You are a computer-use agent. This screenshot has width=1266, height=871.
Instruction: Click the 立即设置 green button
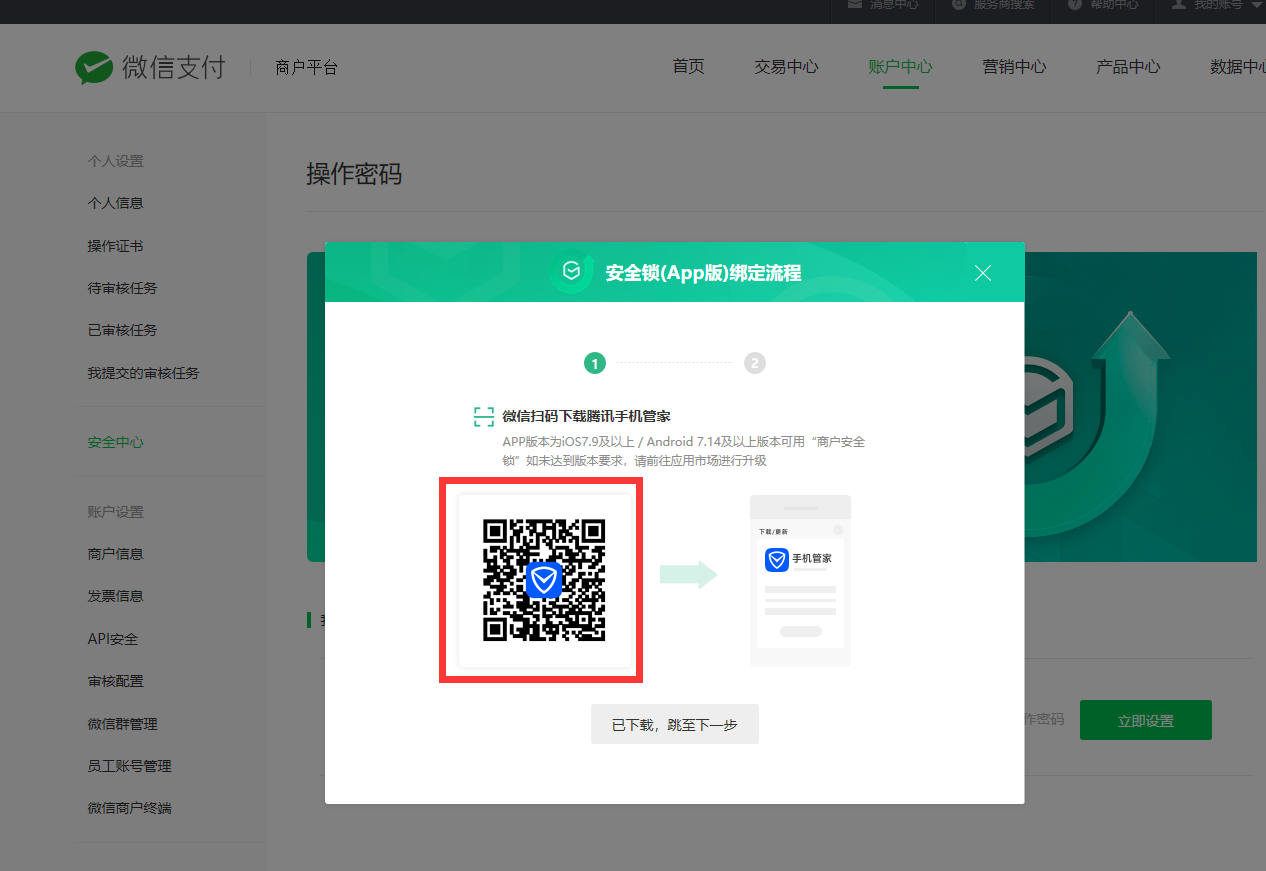1146,720
